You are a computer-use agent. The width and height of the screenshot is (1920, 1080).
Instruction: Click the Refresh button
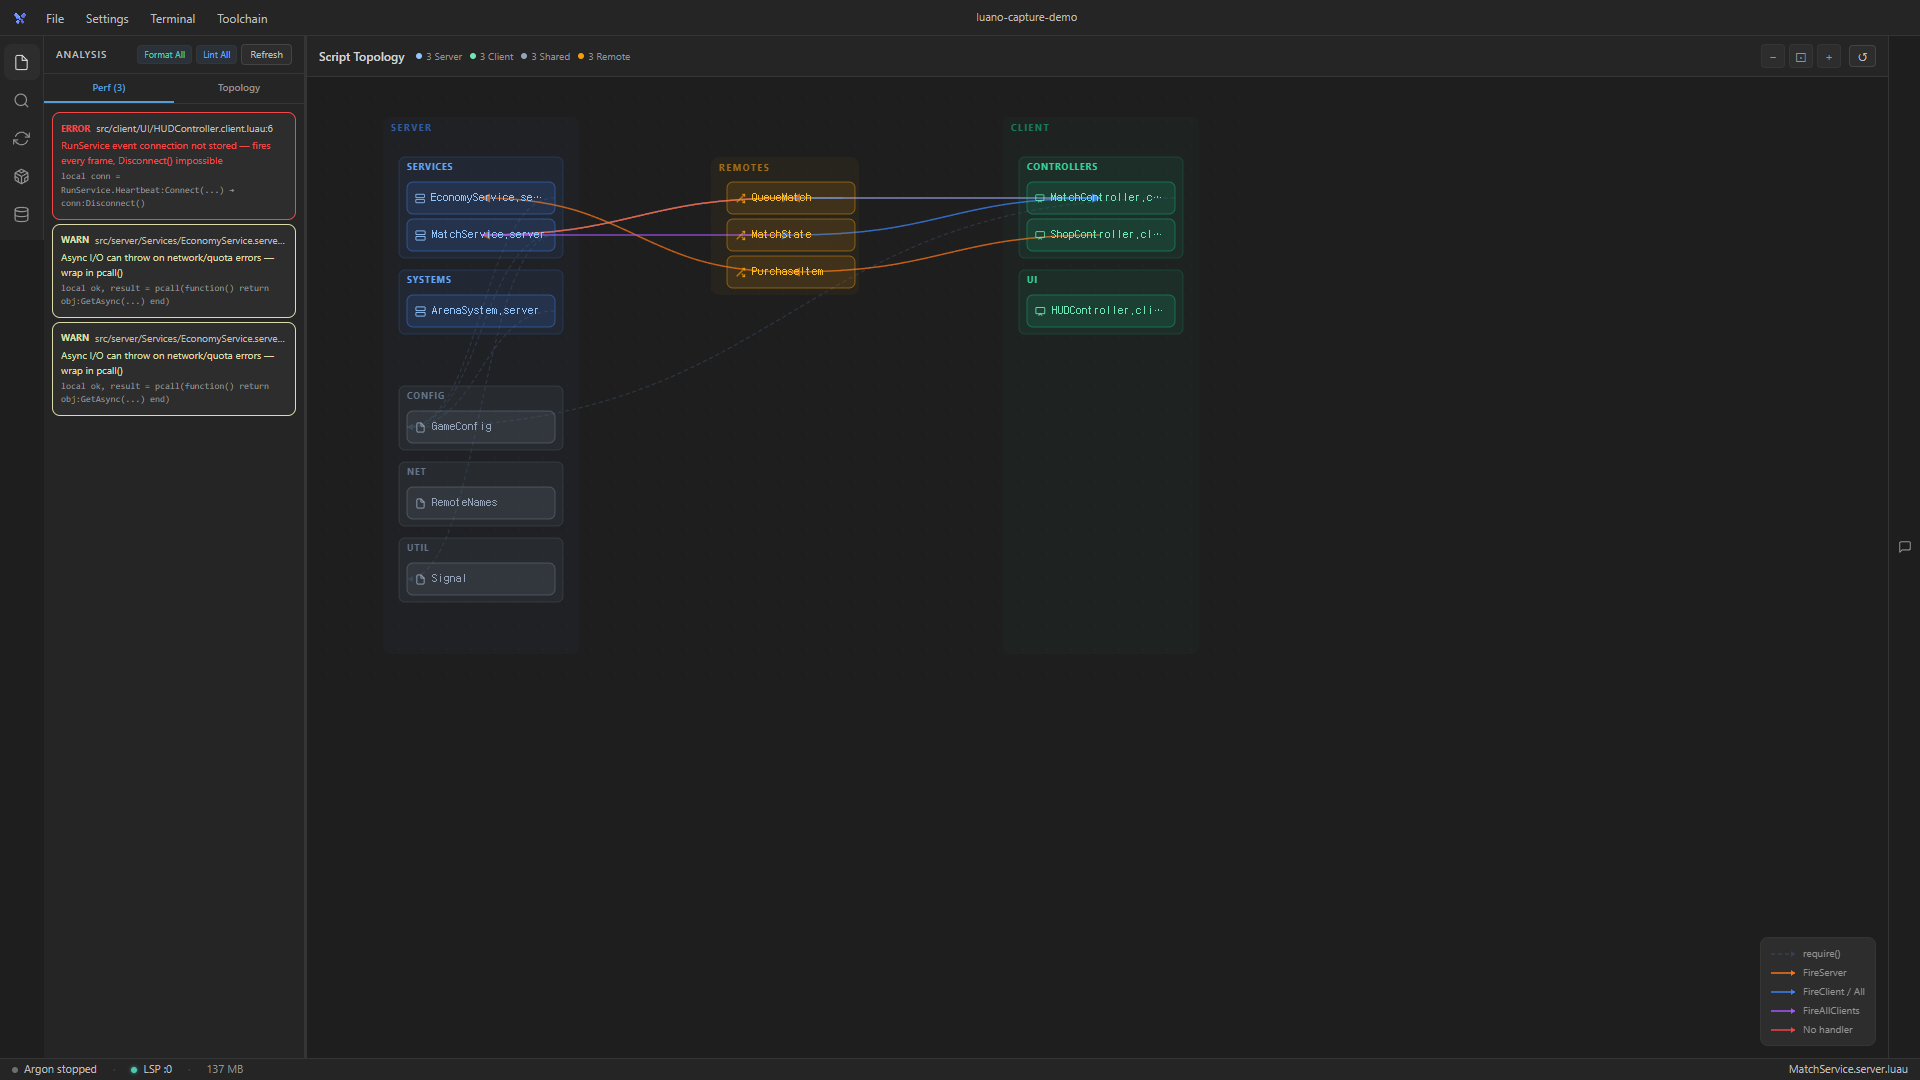(x=266, y=55)
